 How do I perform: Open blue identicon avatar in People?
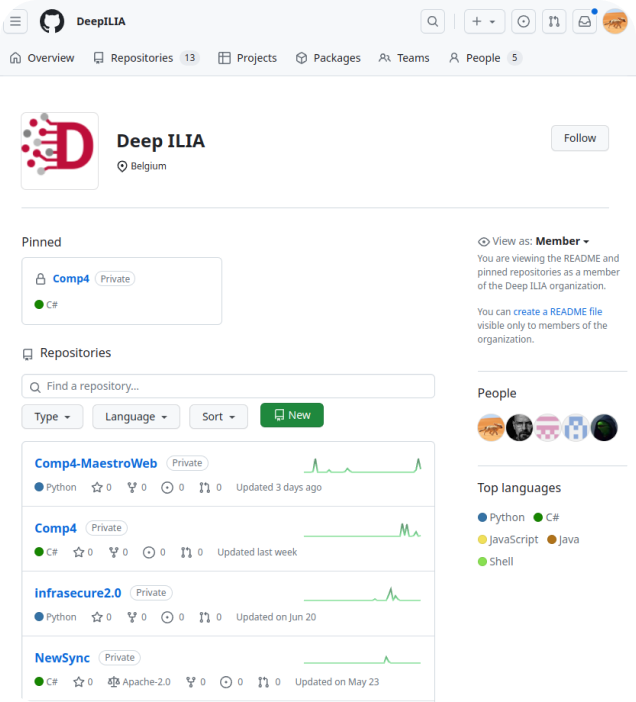576,428
